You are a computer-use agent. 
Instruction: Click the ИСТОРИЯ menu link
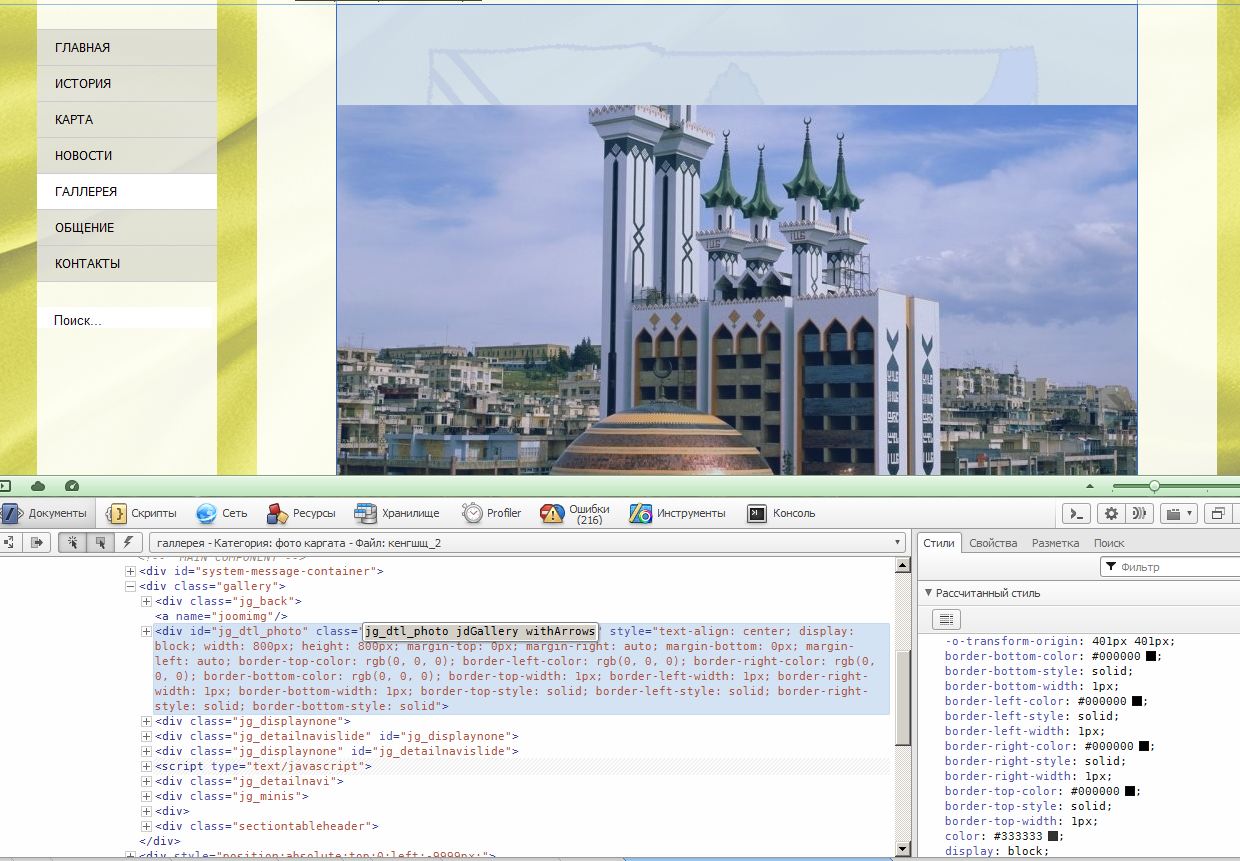point(83,84)
